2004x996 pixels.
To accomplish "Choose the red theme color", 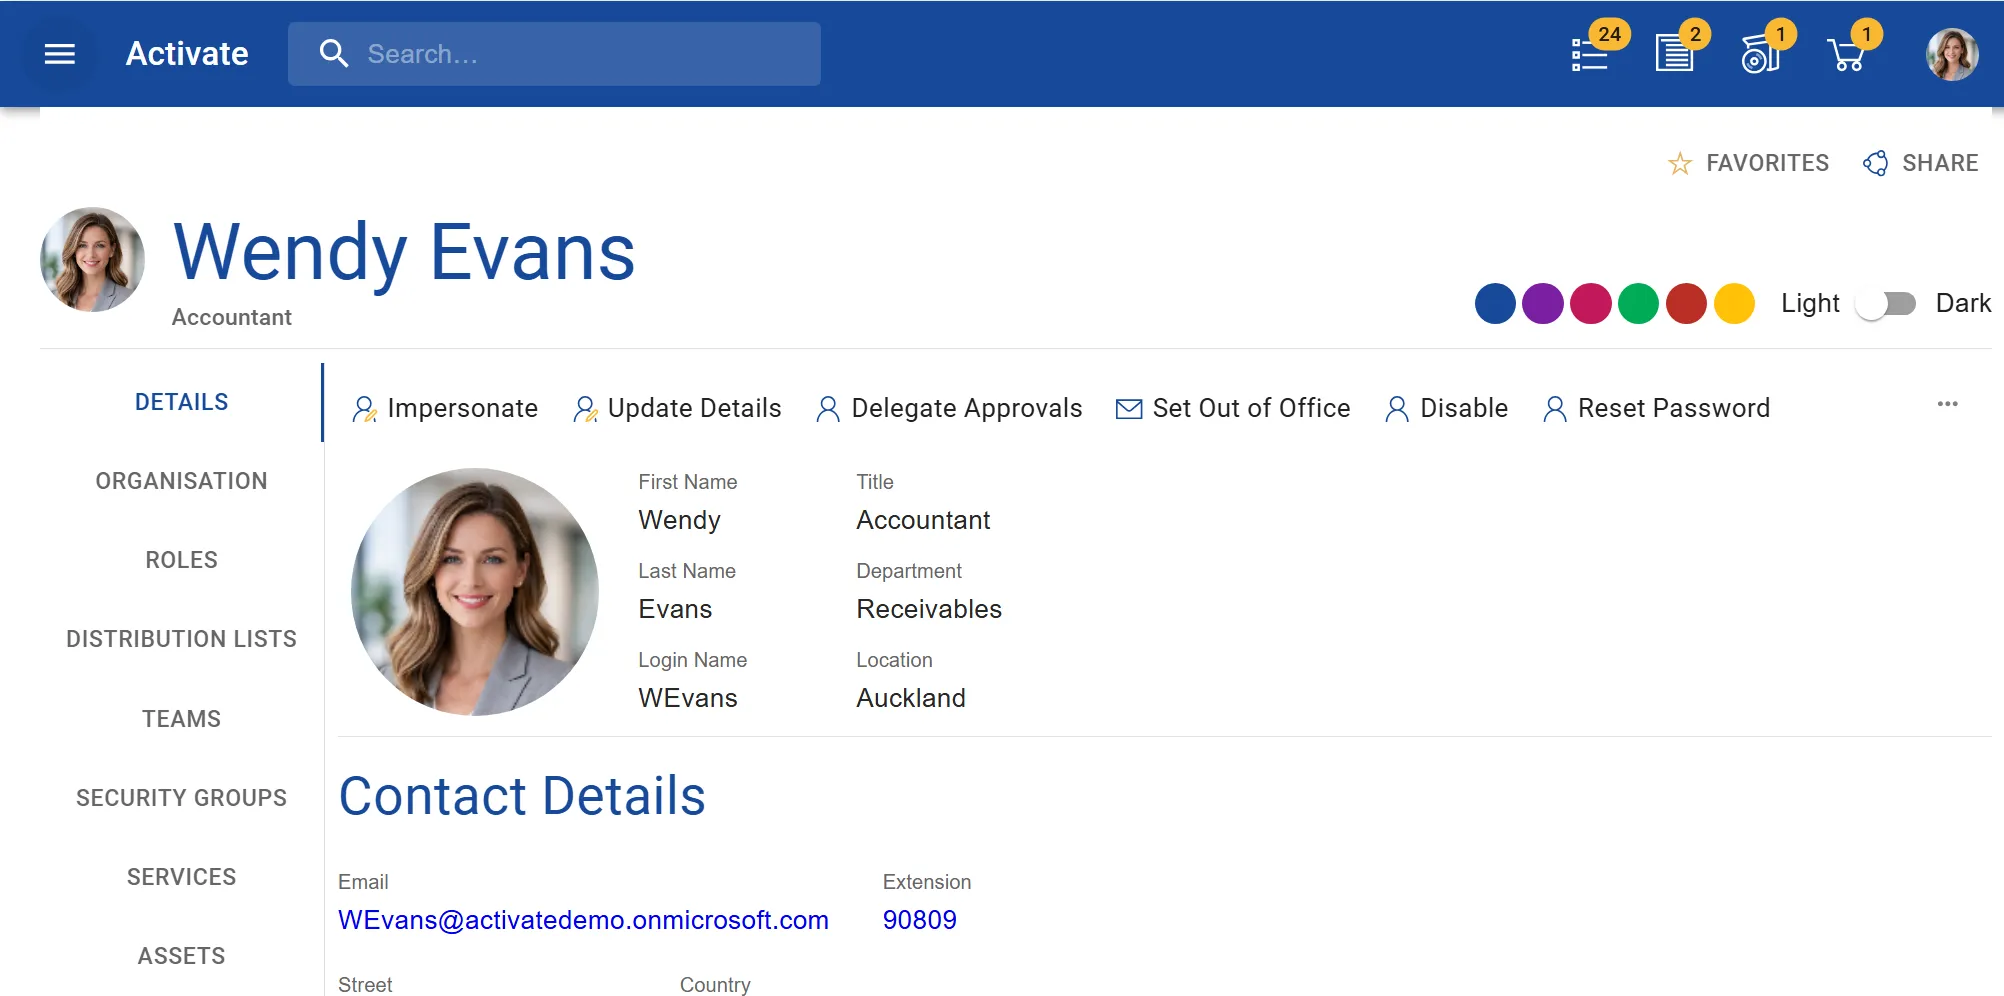I will point(1686,304).
